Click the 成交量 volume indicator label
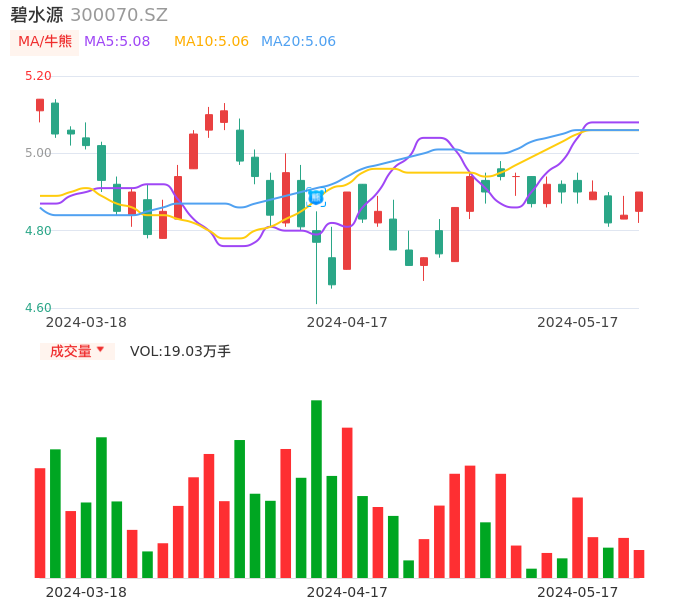This screenshot has height=606, width=686. click(70, 351)
